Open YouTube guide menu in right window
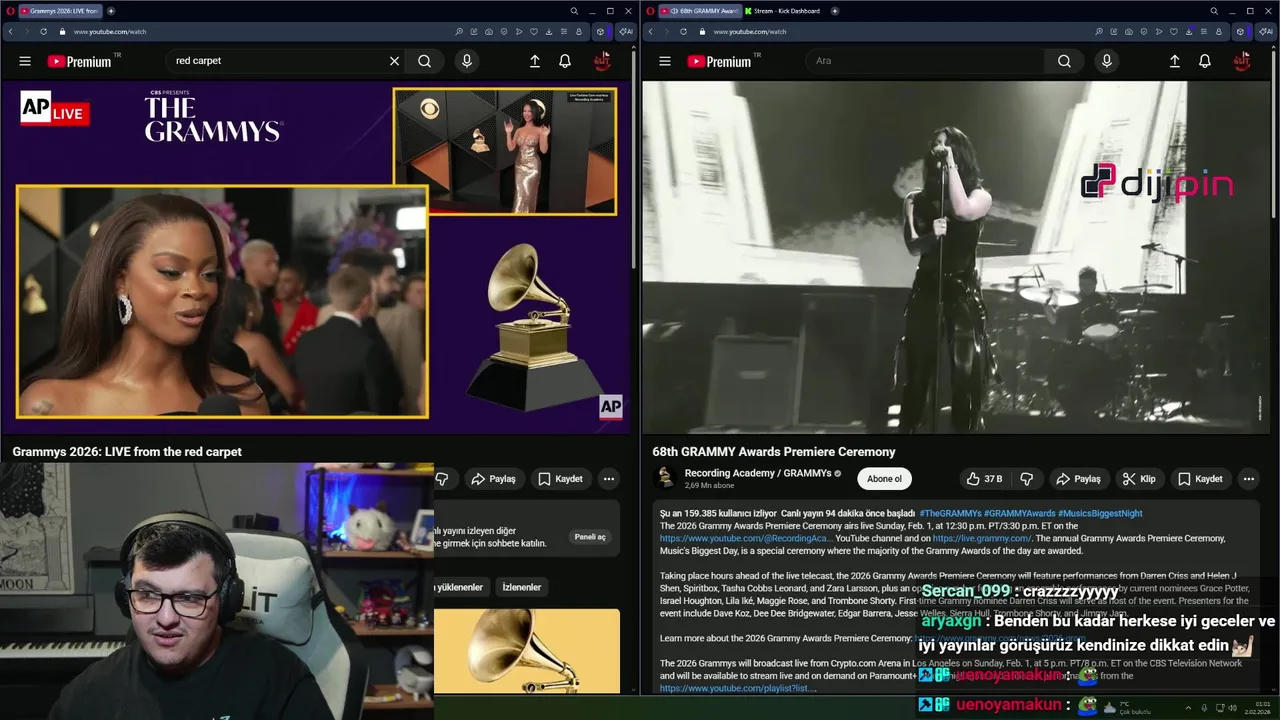1280x720 pixels. point(665,61)
